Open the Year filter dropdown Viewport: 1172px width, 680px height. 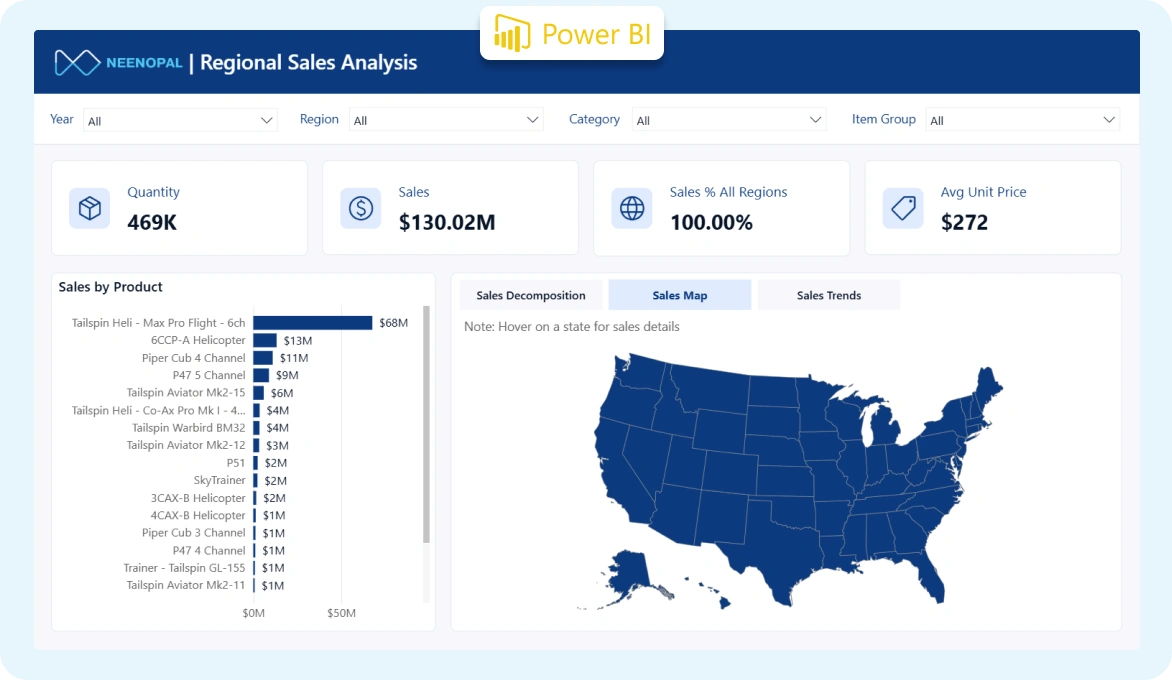[180, 120]
